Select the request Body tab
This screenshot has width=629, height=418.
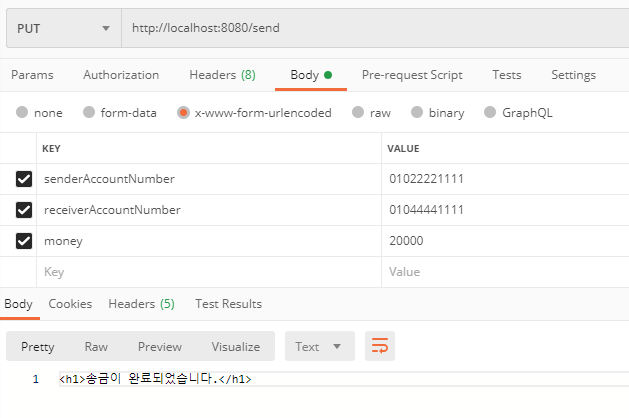[311, 75]
